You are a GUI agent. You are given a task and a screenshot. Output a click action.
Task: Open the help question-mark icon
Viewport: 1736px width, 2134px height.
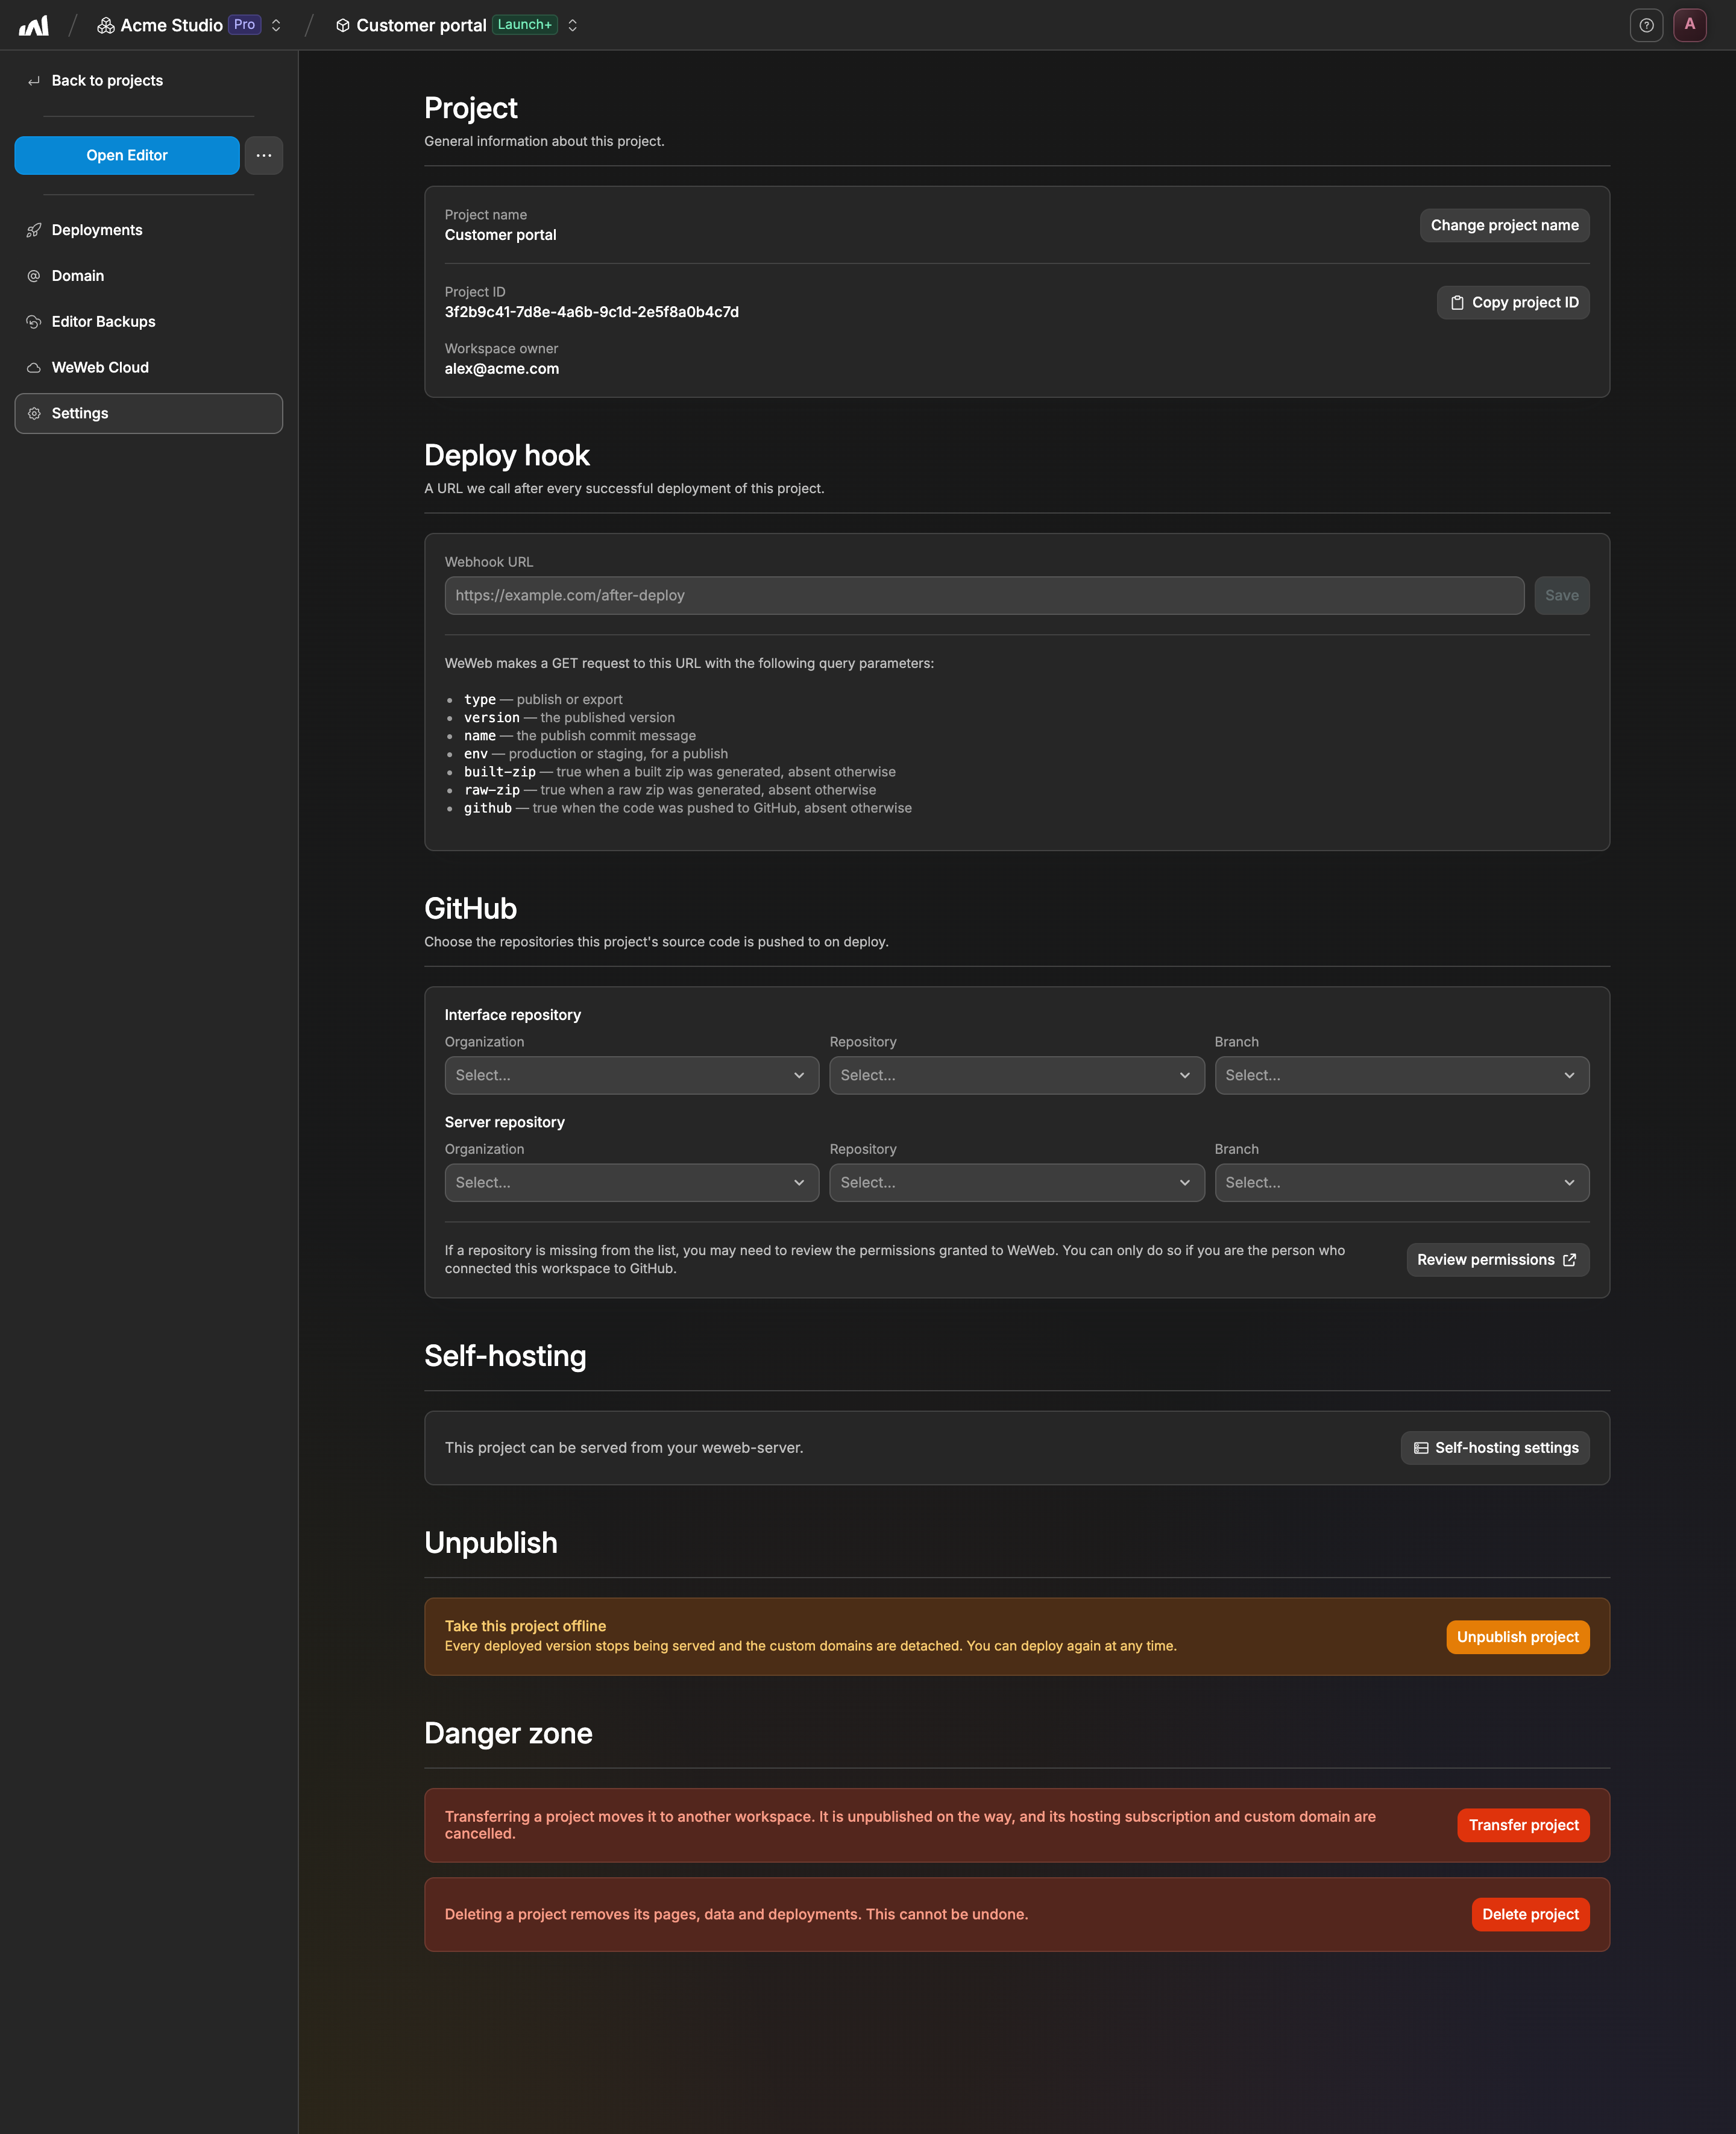pos(1646,25)
